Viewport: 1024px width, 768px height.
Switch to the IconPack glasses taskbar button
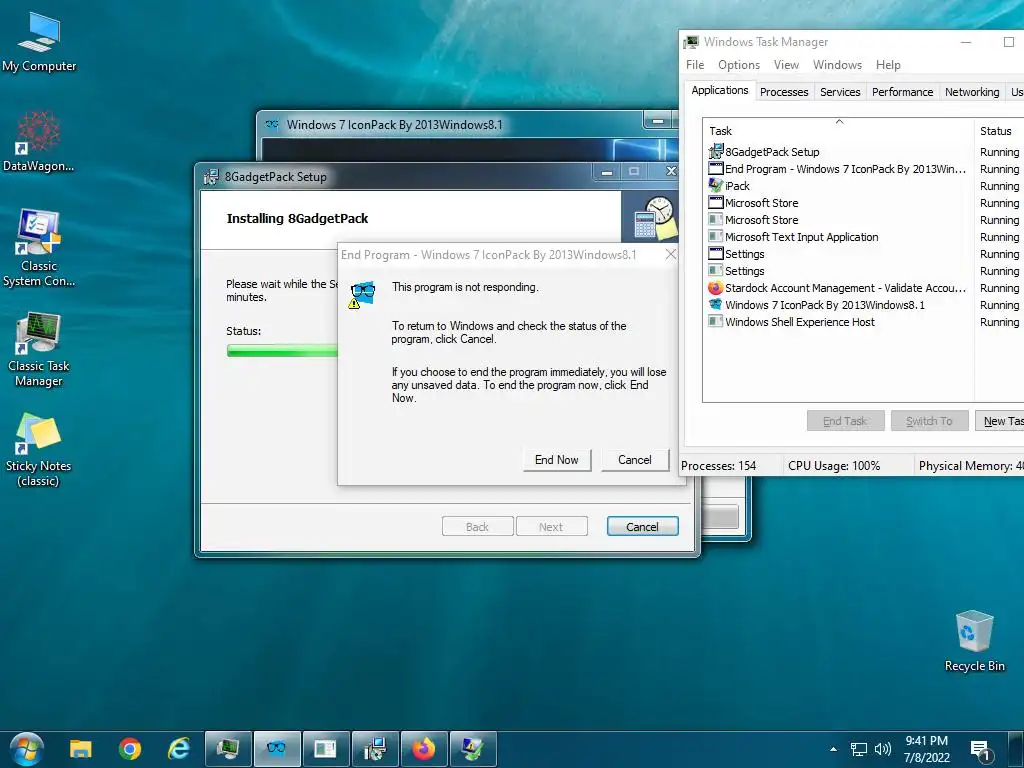(x=277, y=748)
